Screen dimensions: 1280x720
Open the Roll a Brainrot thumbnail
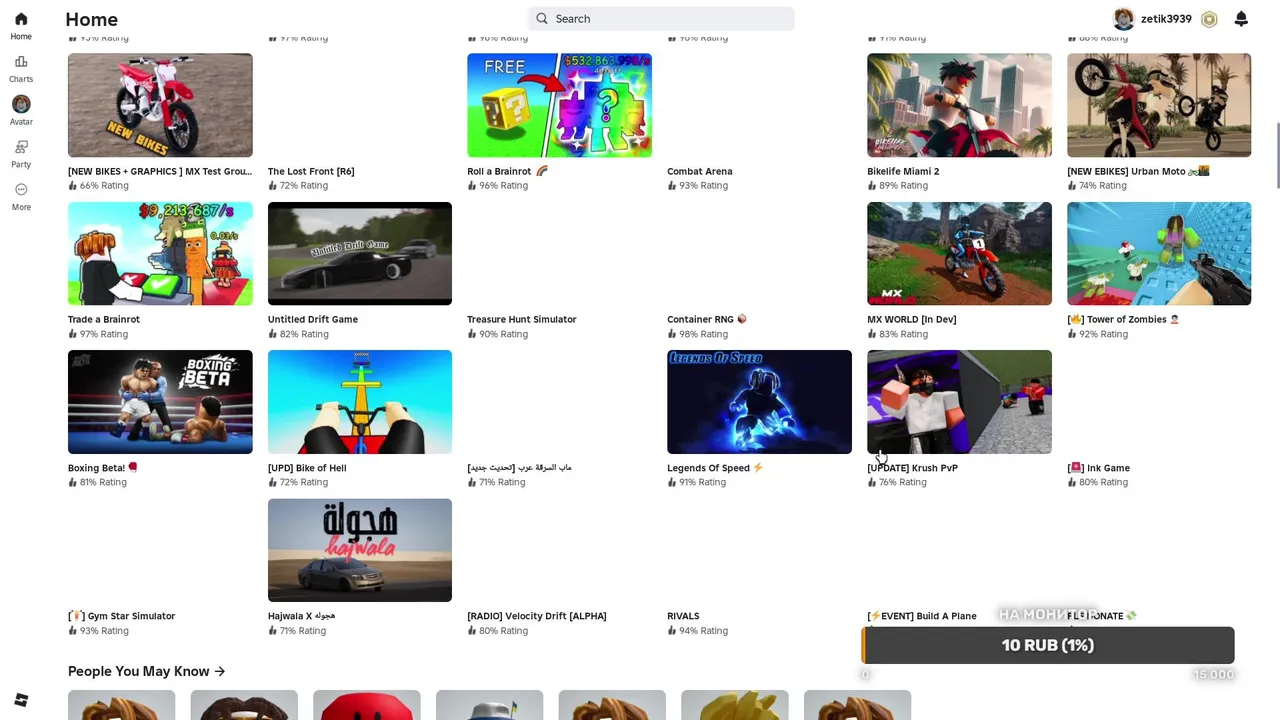[x=559, y=105]
